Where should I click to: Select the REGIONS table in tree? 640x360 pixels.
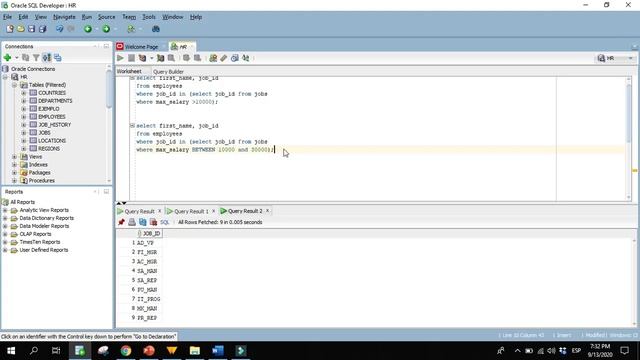(49, 149)
